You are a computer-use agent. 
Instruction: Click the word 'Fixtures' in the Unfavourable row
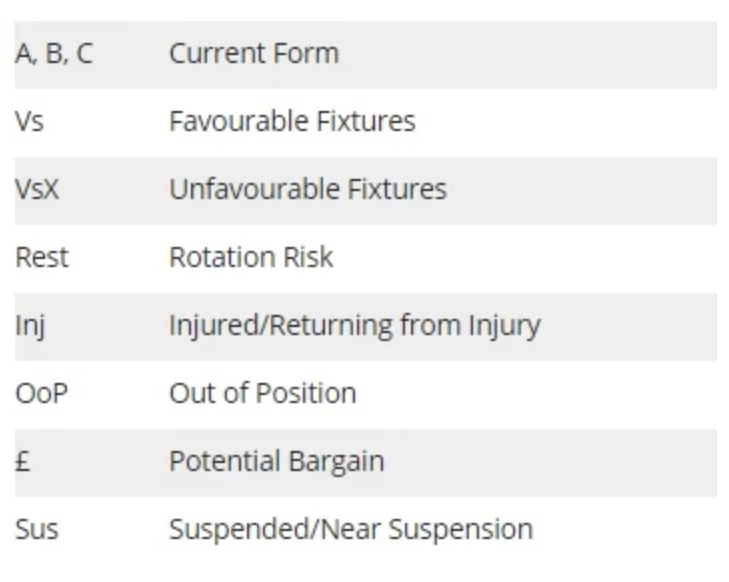coord(397,189)
